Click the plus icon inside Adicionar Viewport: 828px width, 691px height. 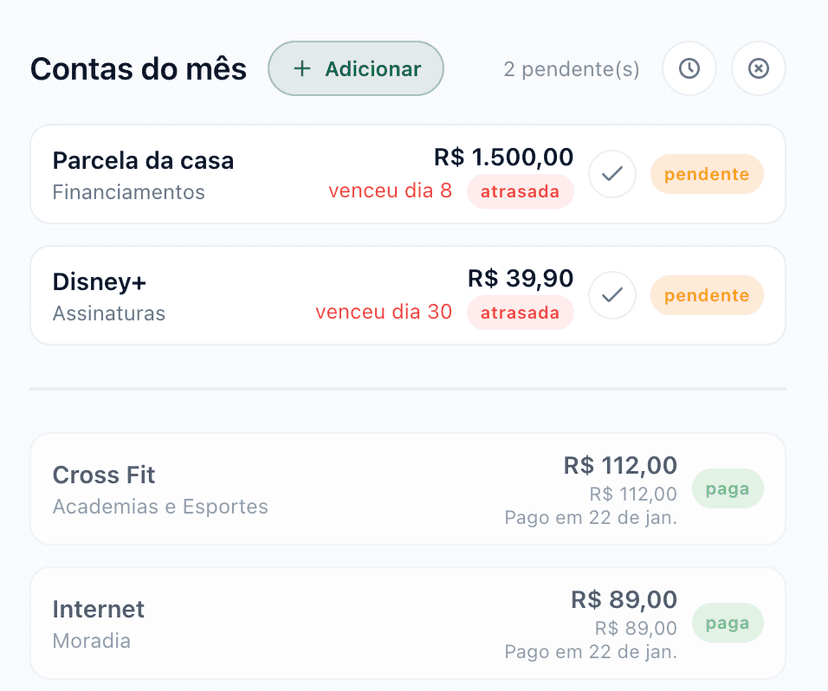pyautogui.click(x=301, y=68)
